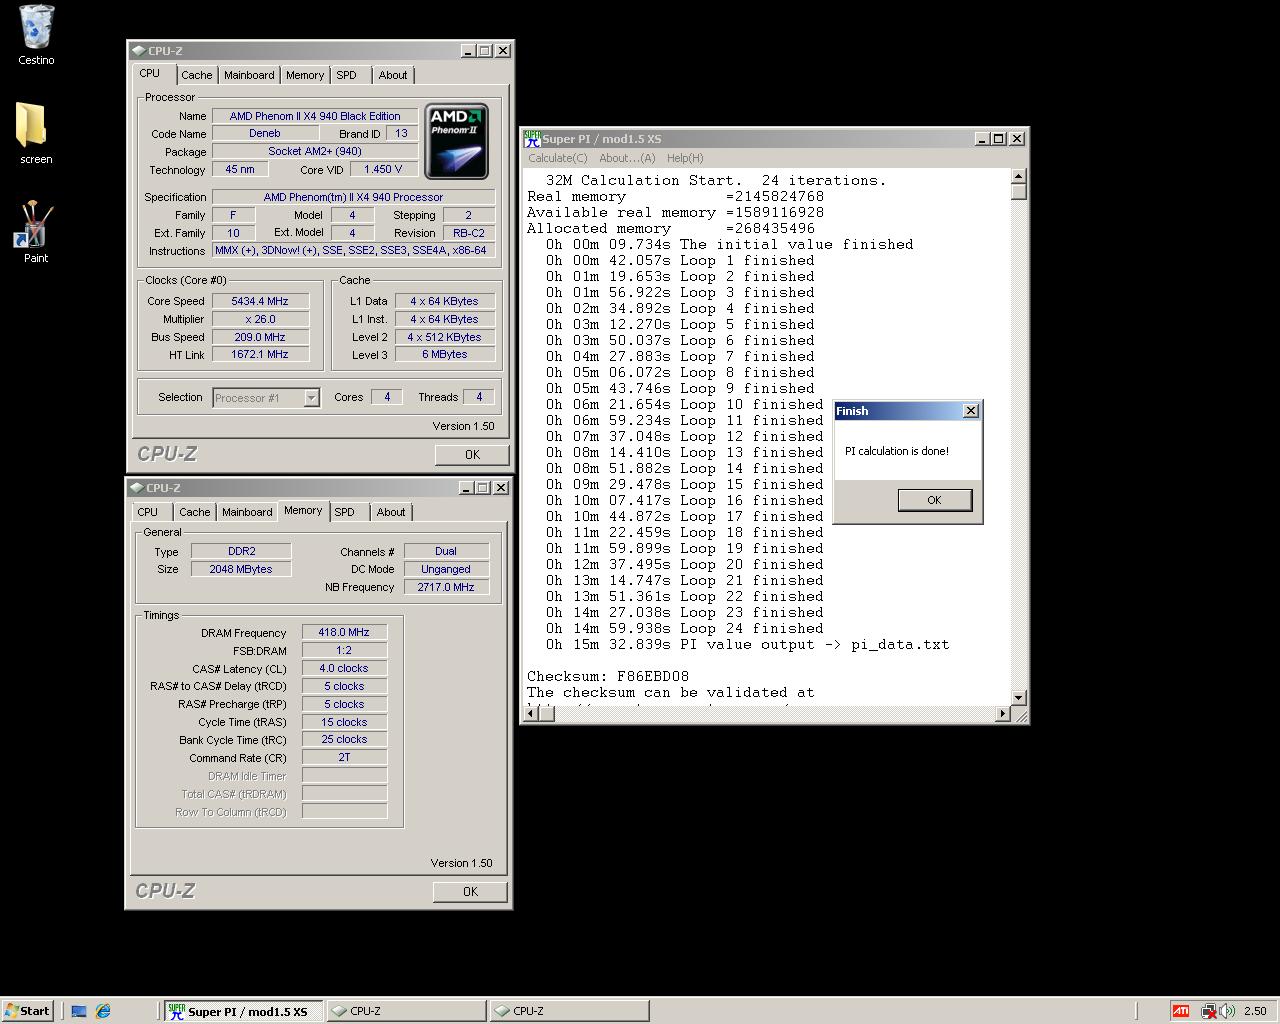
Task: Open the About...(A) menu in Super PI
Action: tap(627, 158)
